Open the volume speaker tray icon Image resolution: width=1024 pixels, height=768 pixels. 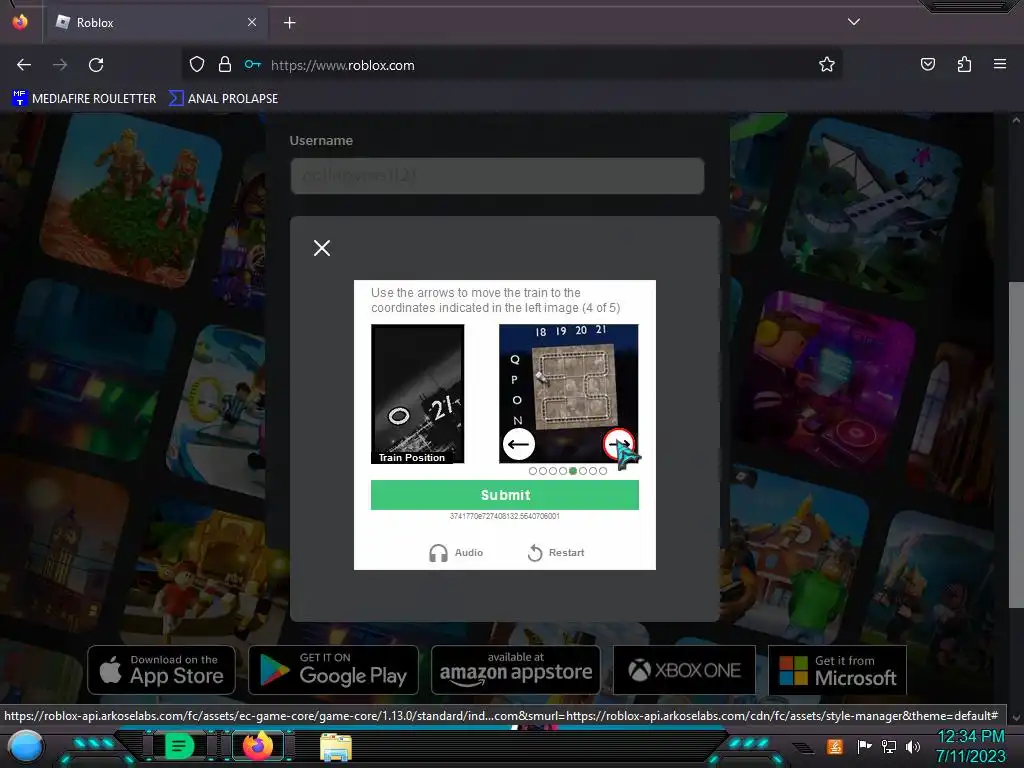[912, 746]
